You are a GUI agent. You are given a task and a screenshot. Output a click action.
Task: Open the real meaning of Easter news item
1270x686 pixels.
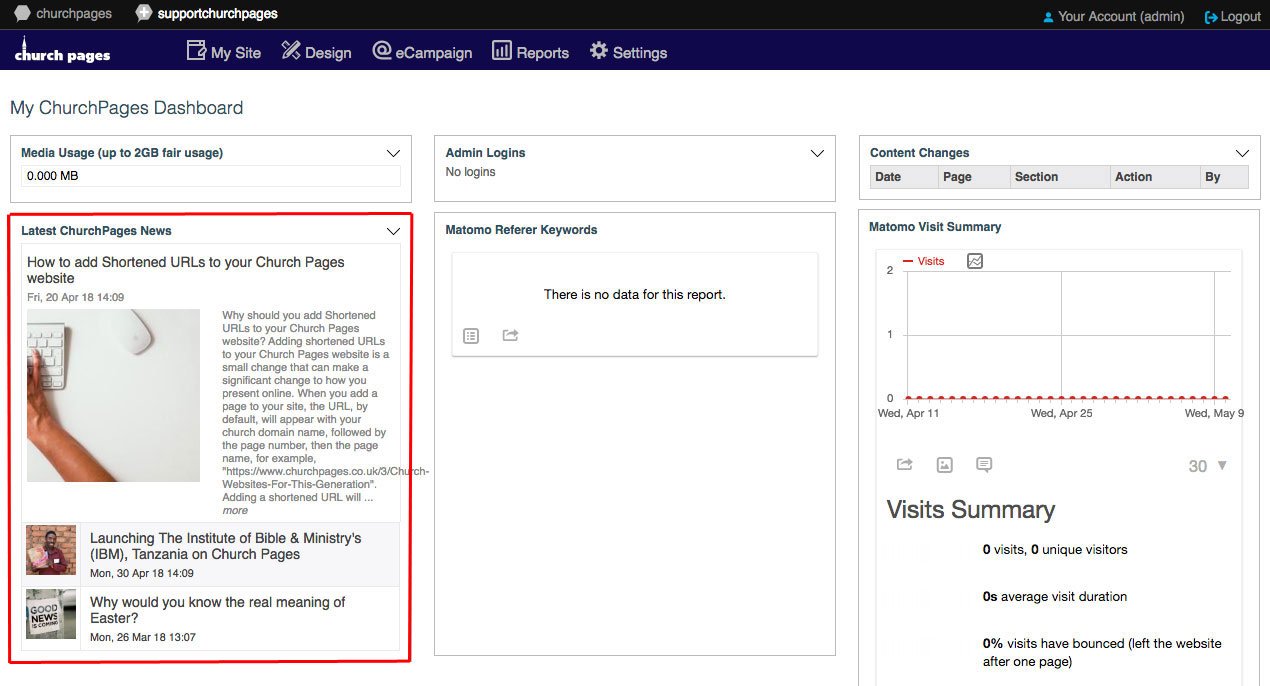tap(218, 610)
